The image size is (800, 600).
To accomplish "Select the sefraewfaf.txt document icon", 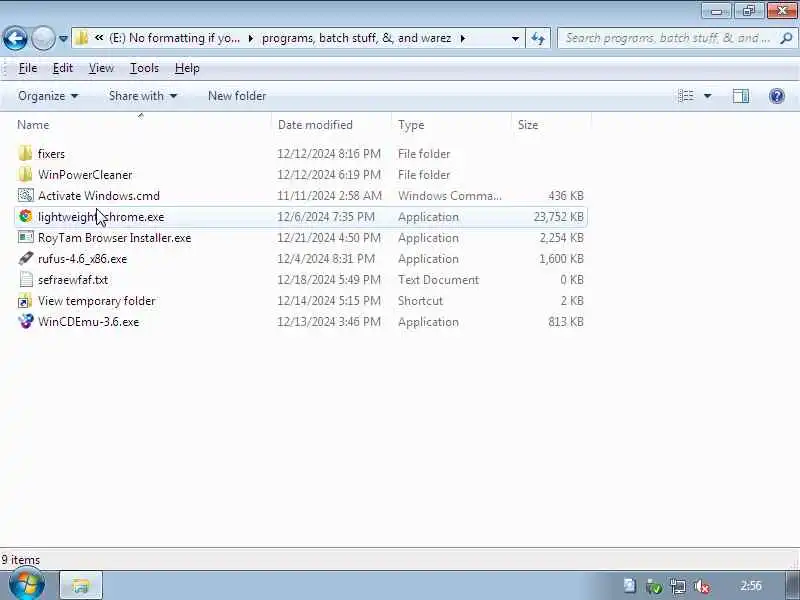I will pyautogui.click(x=26, y=280).
